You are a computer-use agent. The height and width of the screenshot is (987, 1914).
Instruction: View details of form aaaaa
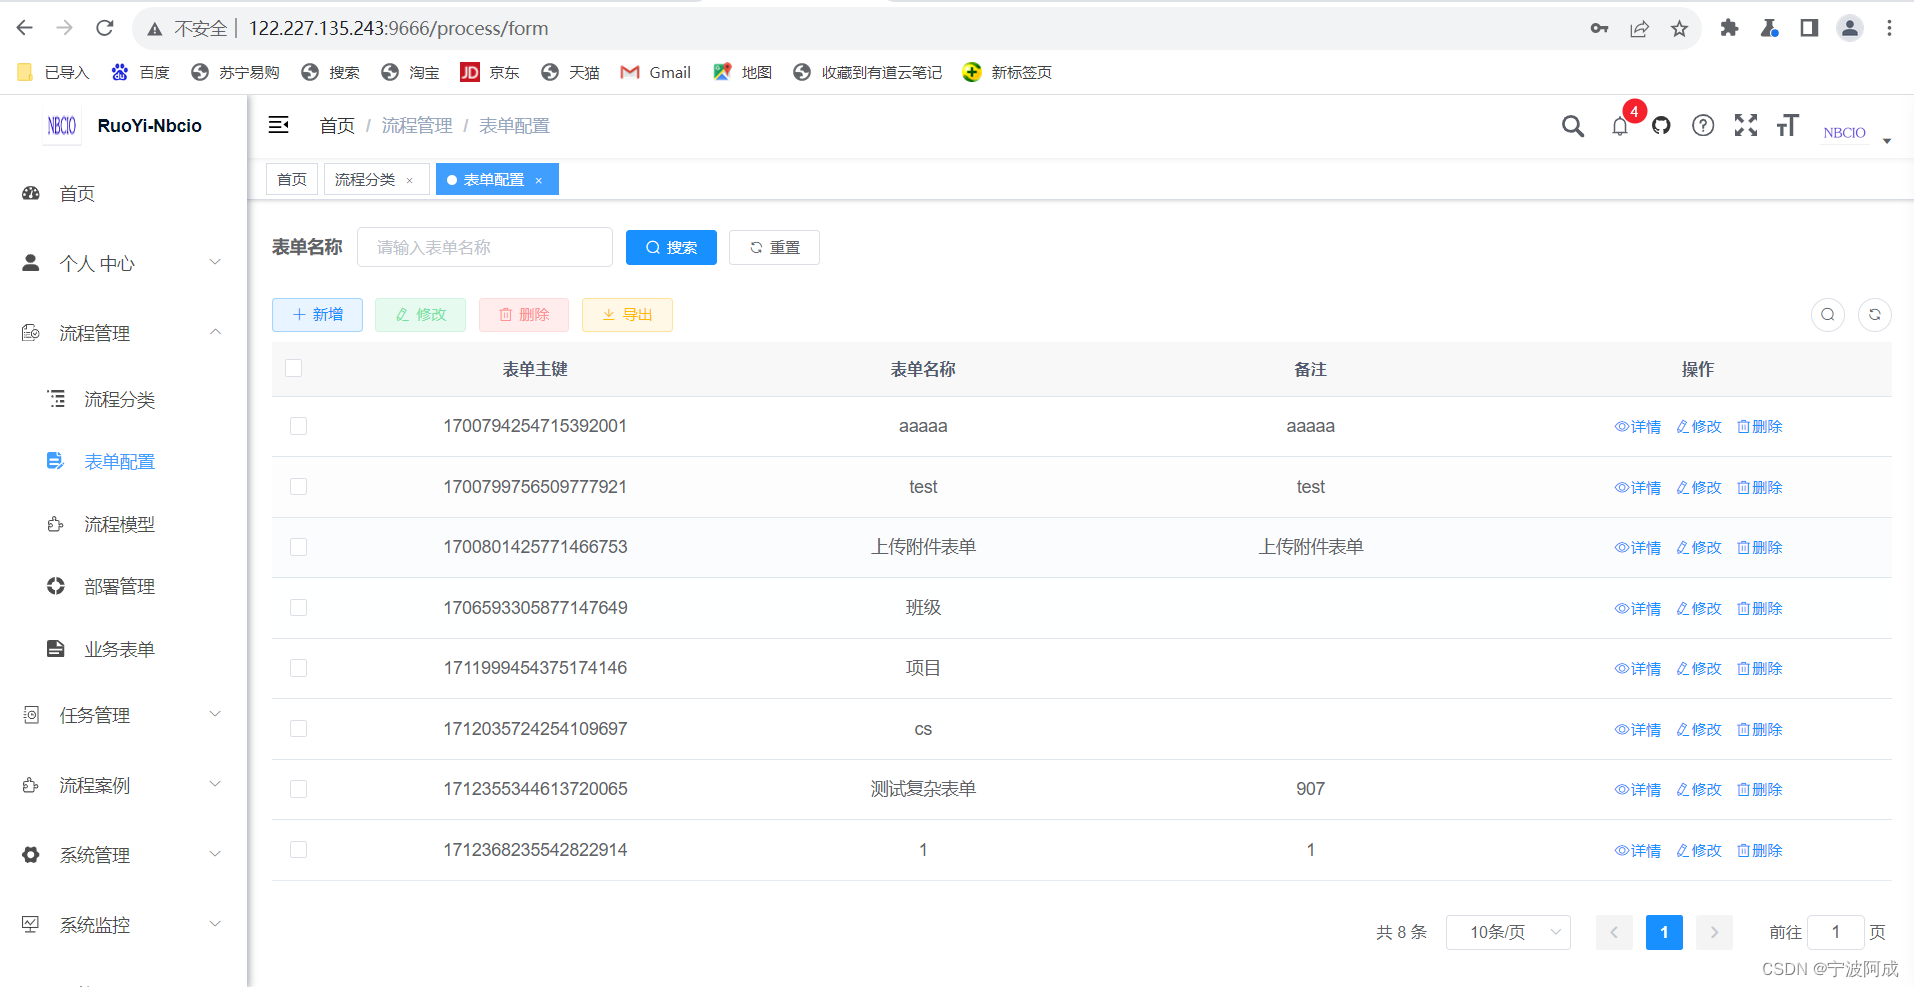tap(1637, 427)
